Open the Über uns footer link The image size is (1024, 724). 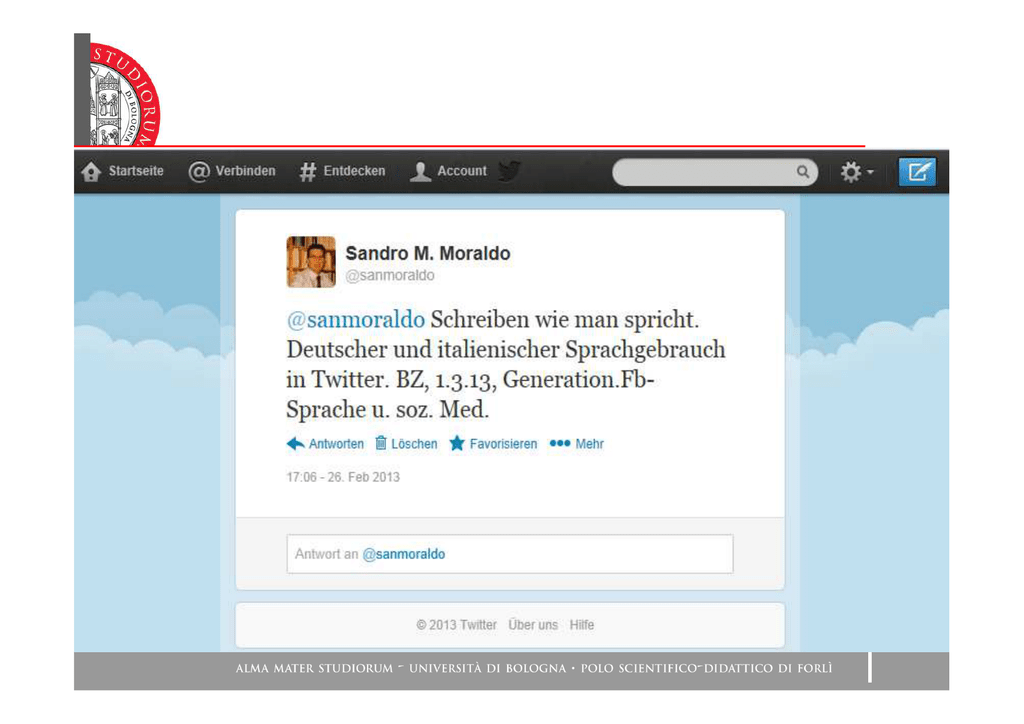[533, 625]
